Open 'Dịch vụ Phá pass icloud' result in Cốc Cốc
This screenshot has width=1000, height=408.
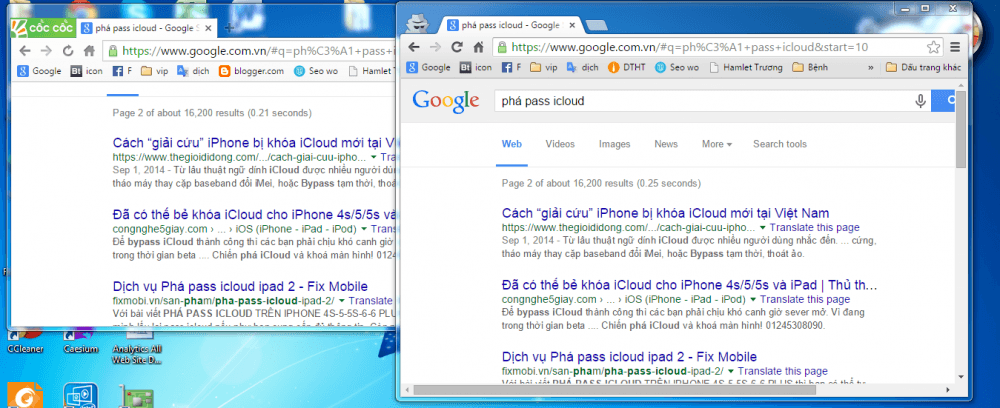click(x=240, y=286)
